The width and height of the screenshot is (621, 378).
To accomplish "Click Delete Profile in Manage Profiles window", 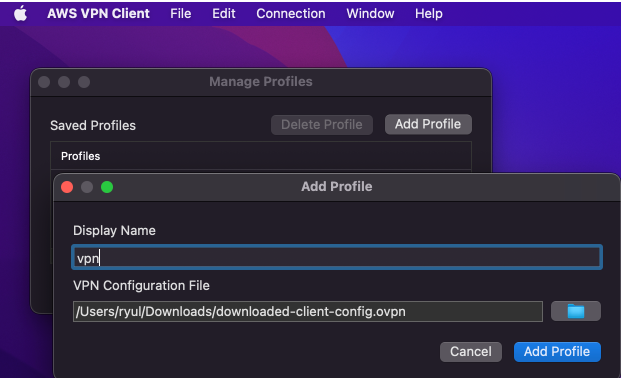I will click(x=322, y=125).
